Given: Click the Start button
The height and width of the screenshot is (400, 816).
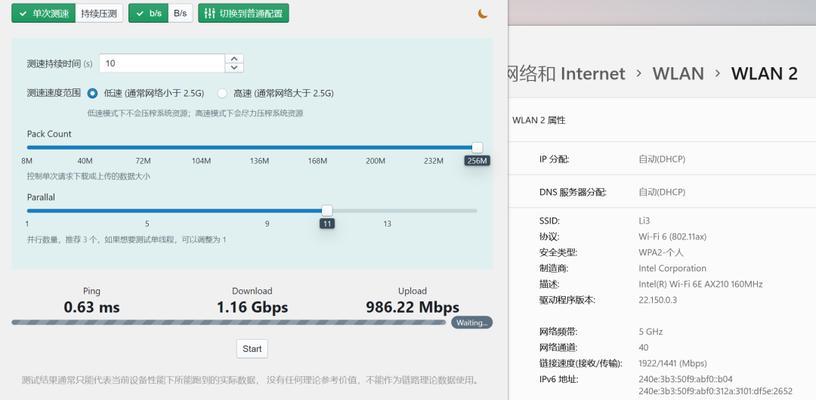Looking at the screenshot, I should tap(252, 349).
